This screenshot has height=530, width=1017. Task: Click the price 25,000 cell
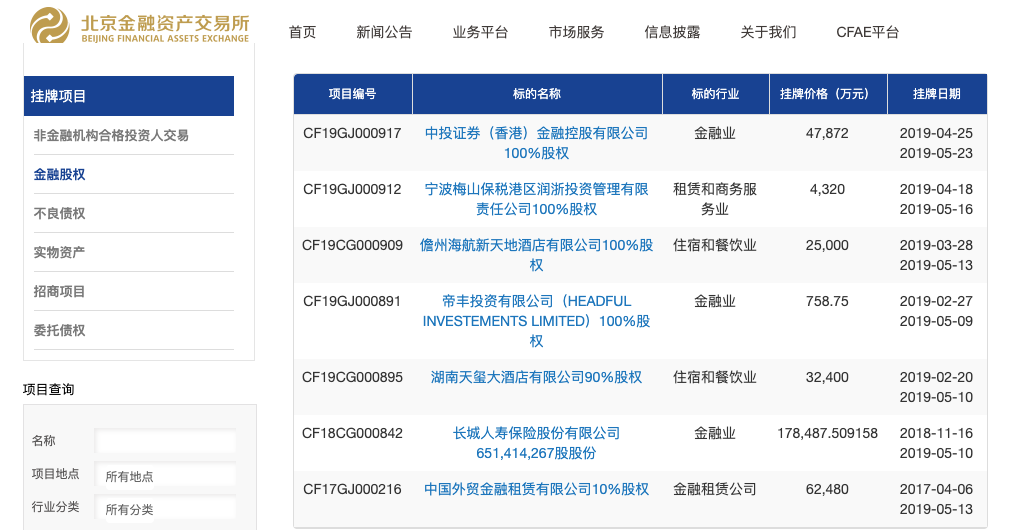[x=827, y=245]
